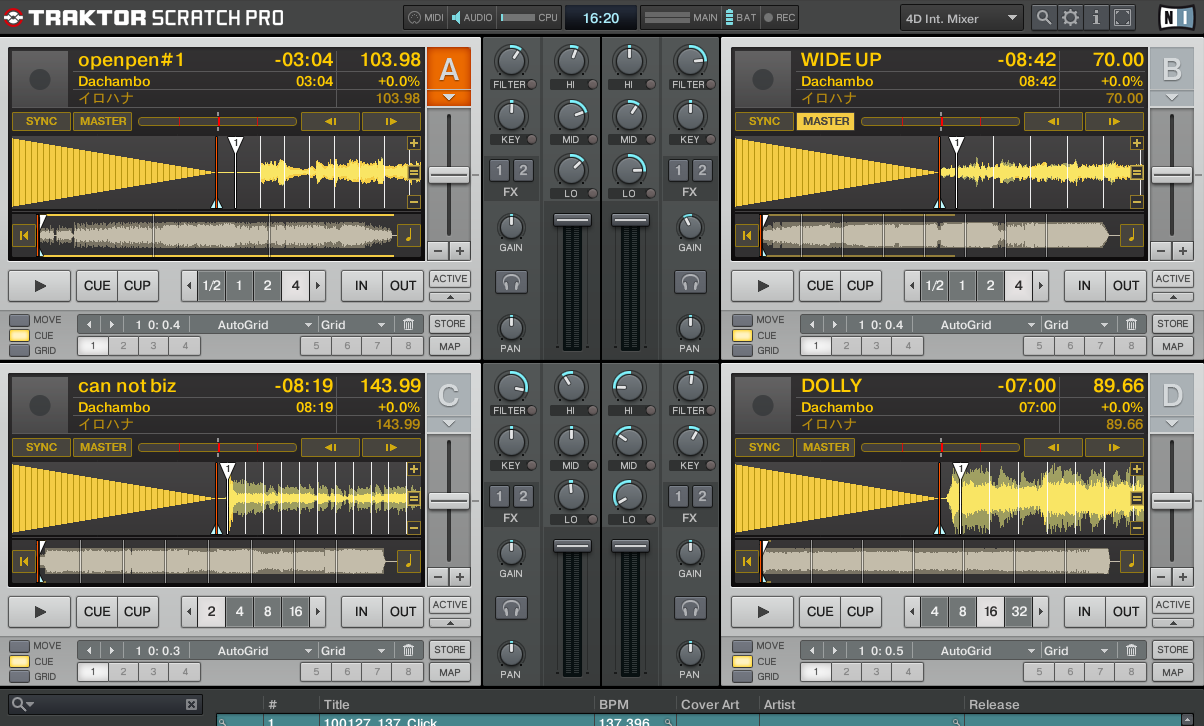Zoom out of Deck C's waveform
The width and height of the screenshot is (1204, 726).
click(x=414, y=528)
